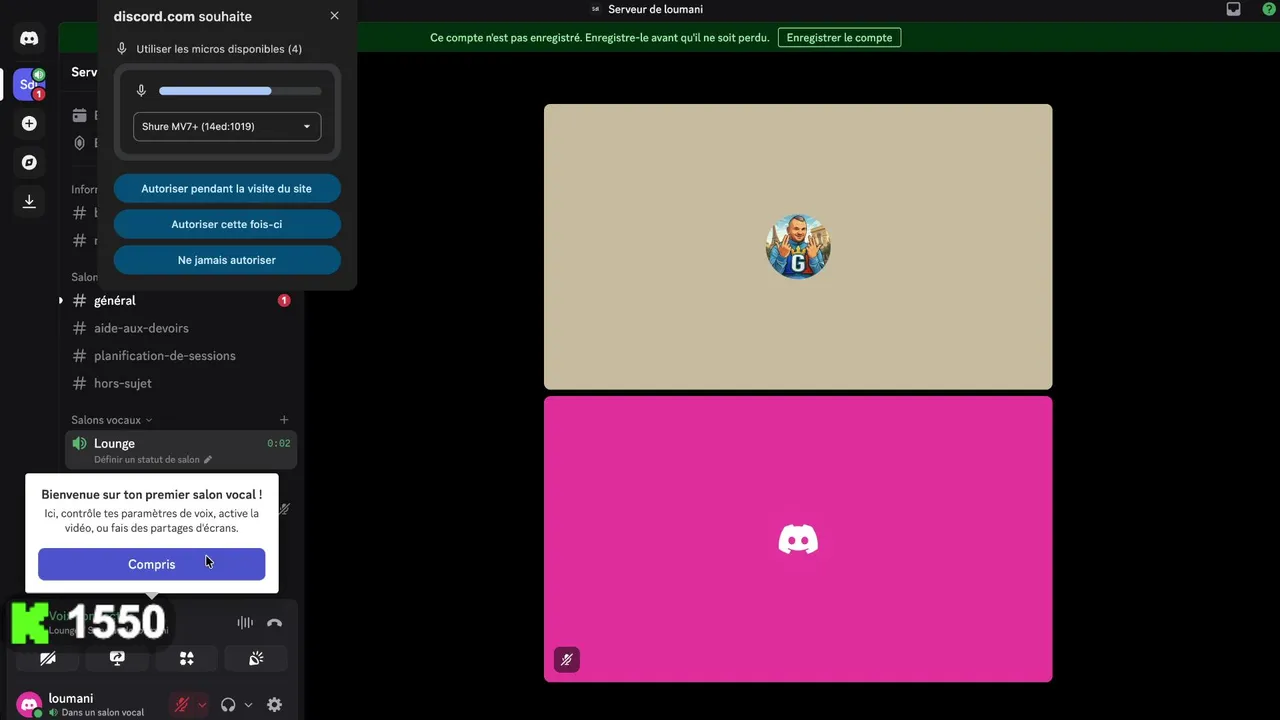Click the download apps arrow icon
This screenshot has height=720, width=1280.
(x=29, y=201)
